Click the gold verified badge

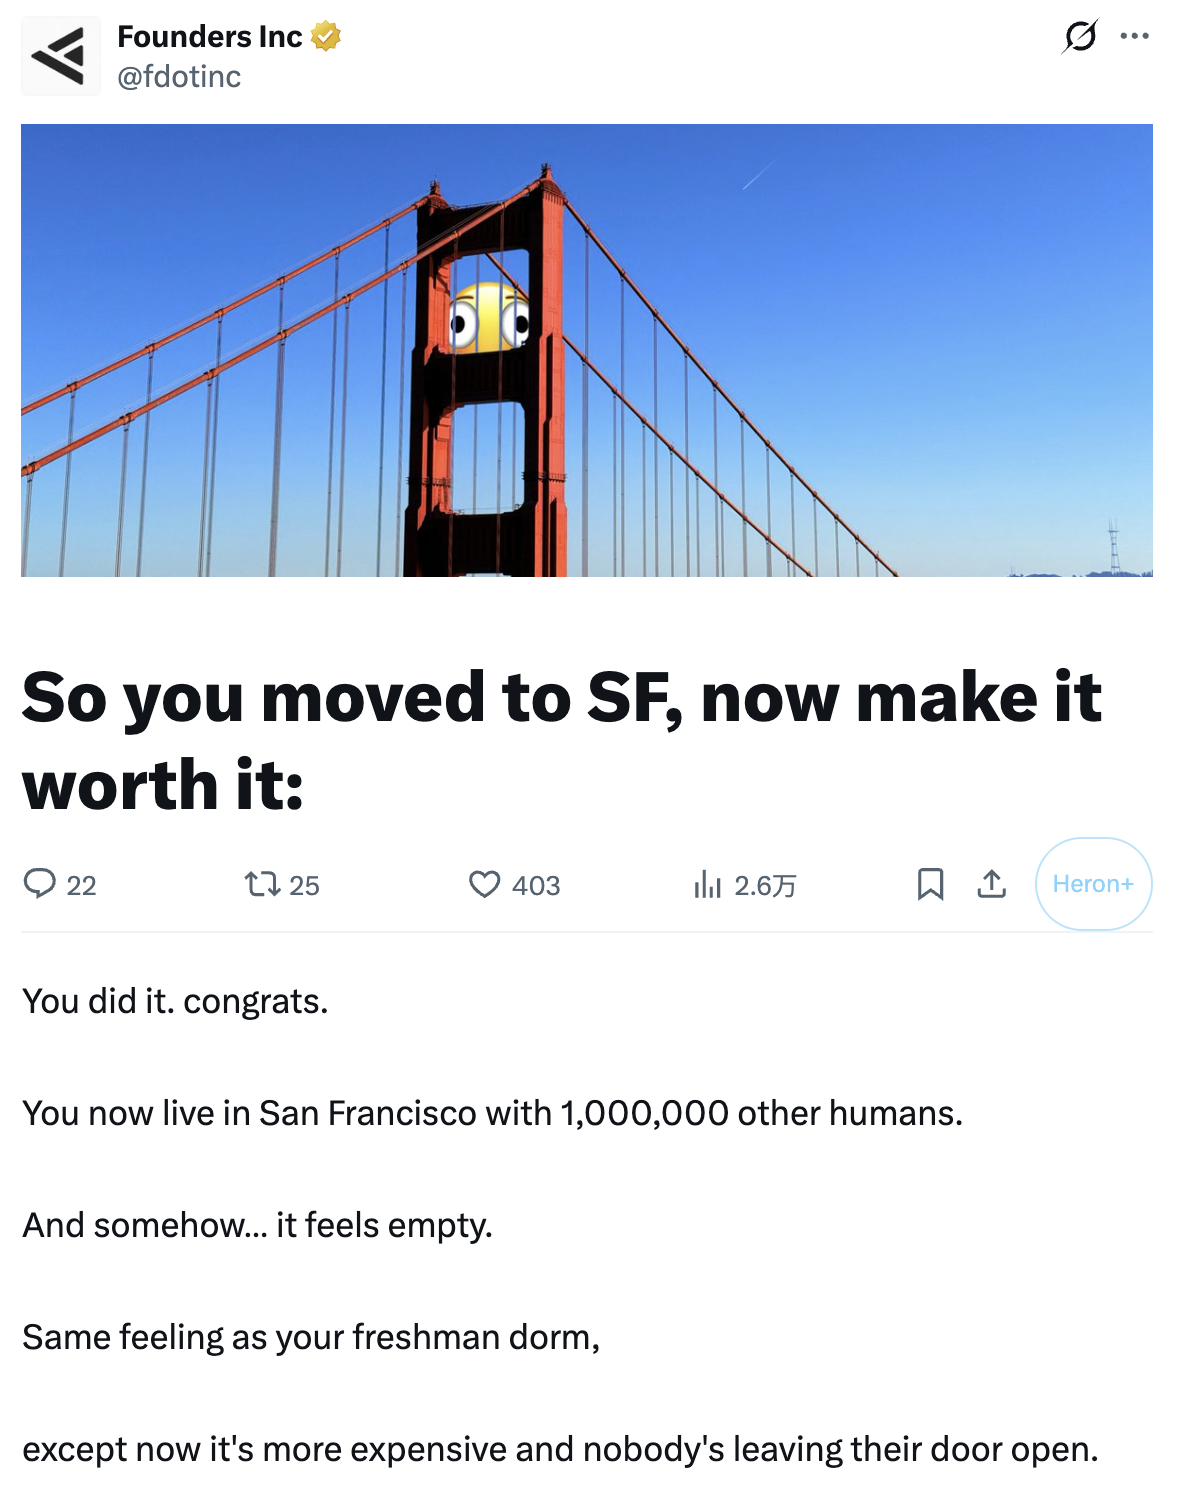coord(326,37)
